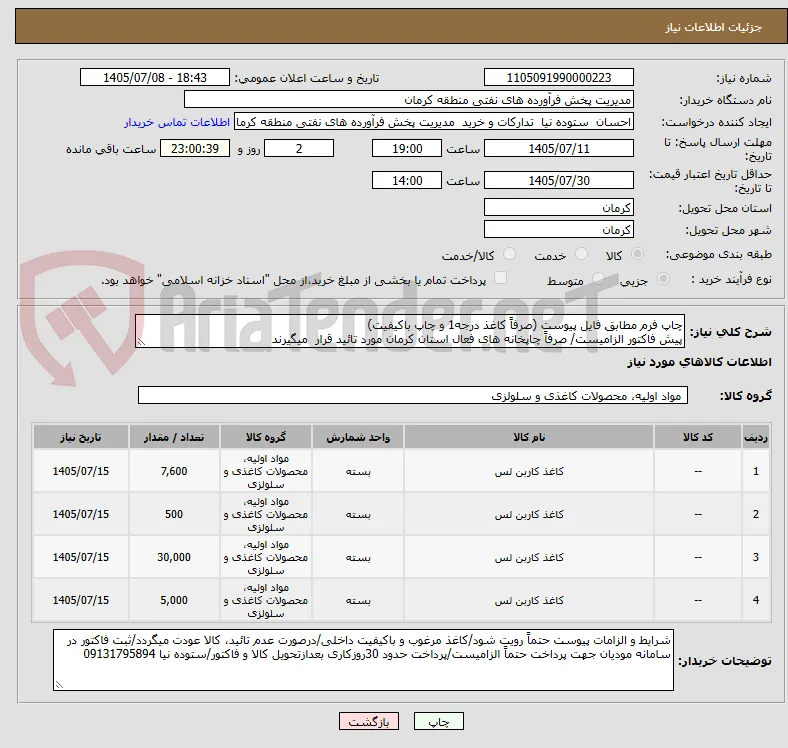
Task: Click the resize handle of buyer notes box
Action: (59, 685)
